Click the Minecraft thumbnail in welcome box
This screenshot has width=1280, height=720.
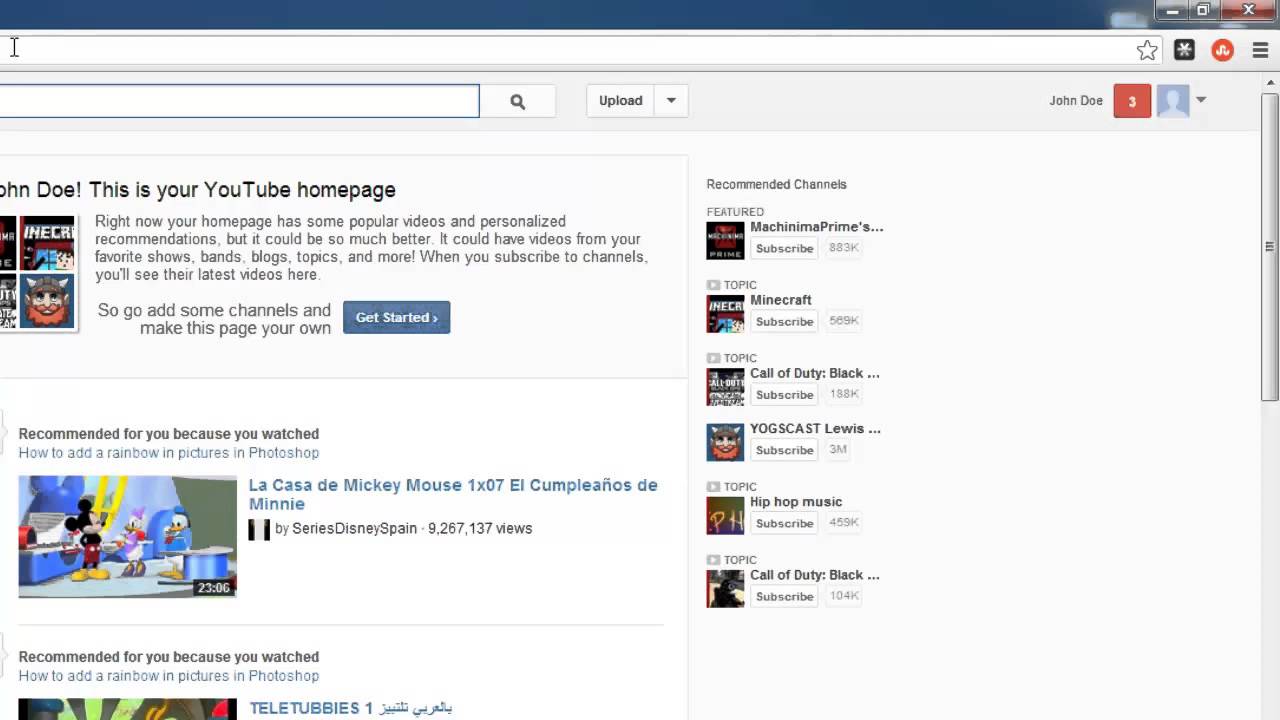coord(47,243)
